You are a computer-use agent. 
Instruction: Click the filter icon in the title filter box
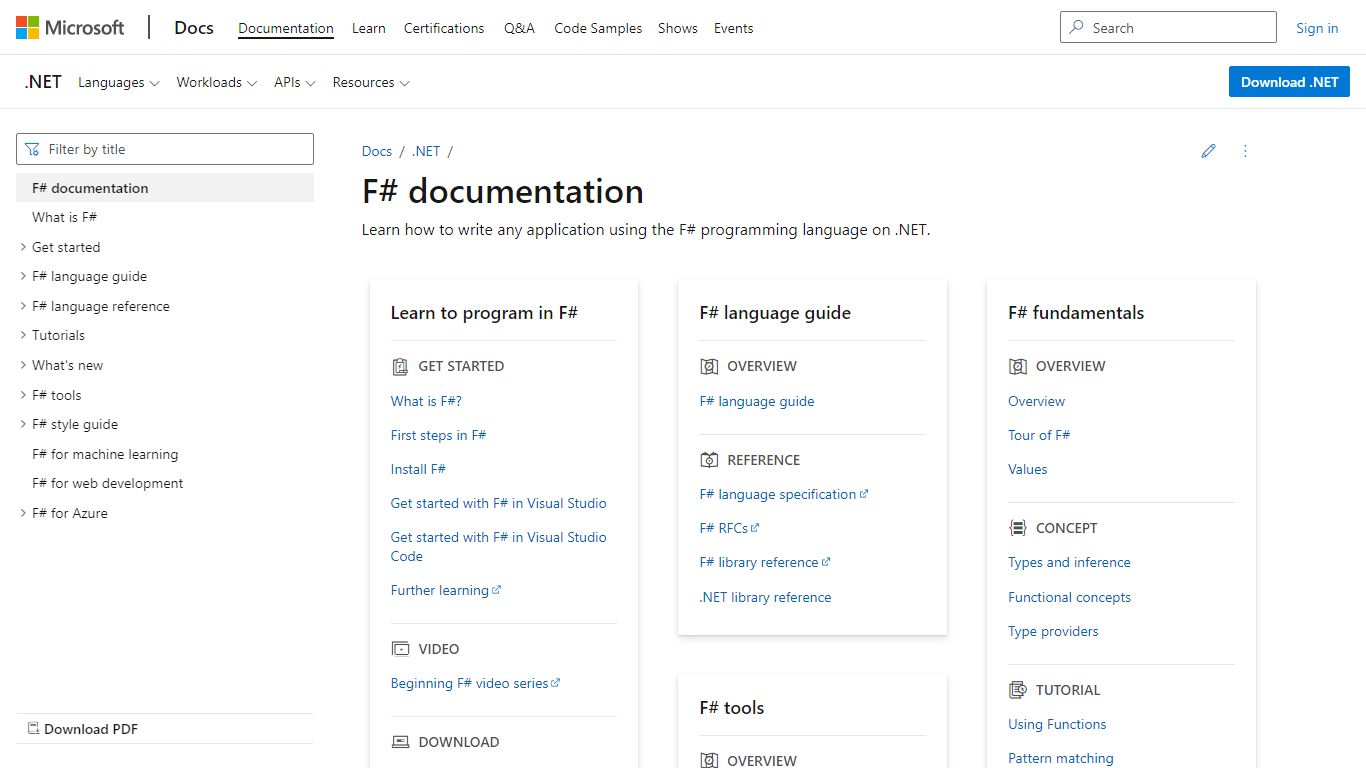click(32, 149)
